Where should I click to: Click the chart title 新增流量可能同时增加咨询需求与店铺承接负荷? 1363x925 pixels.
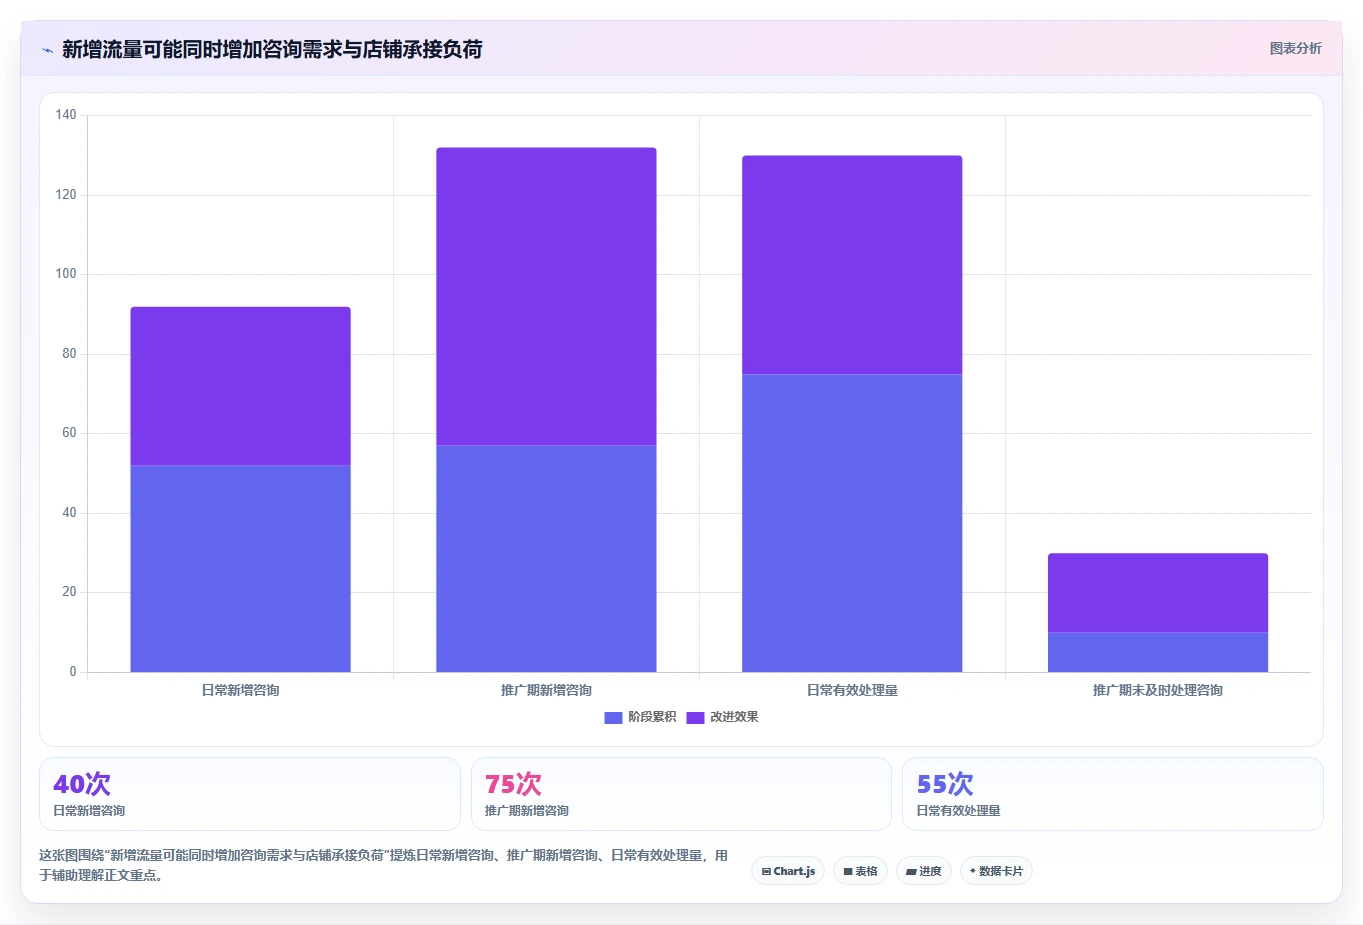tap(272, 49)
